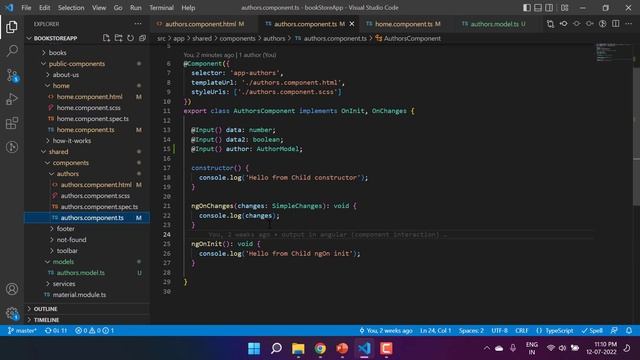Open the Search view in activity bar
640x360 pixels.
12,51
